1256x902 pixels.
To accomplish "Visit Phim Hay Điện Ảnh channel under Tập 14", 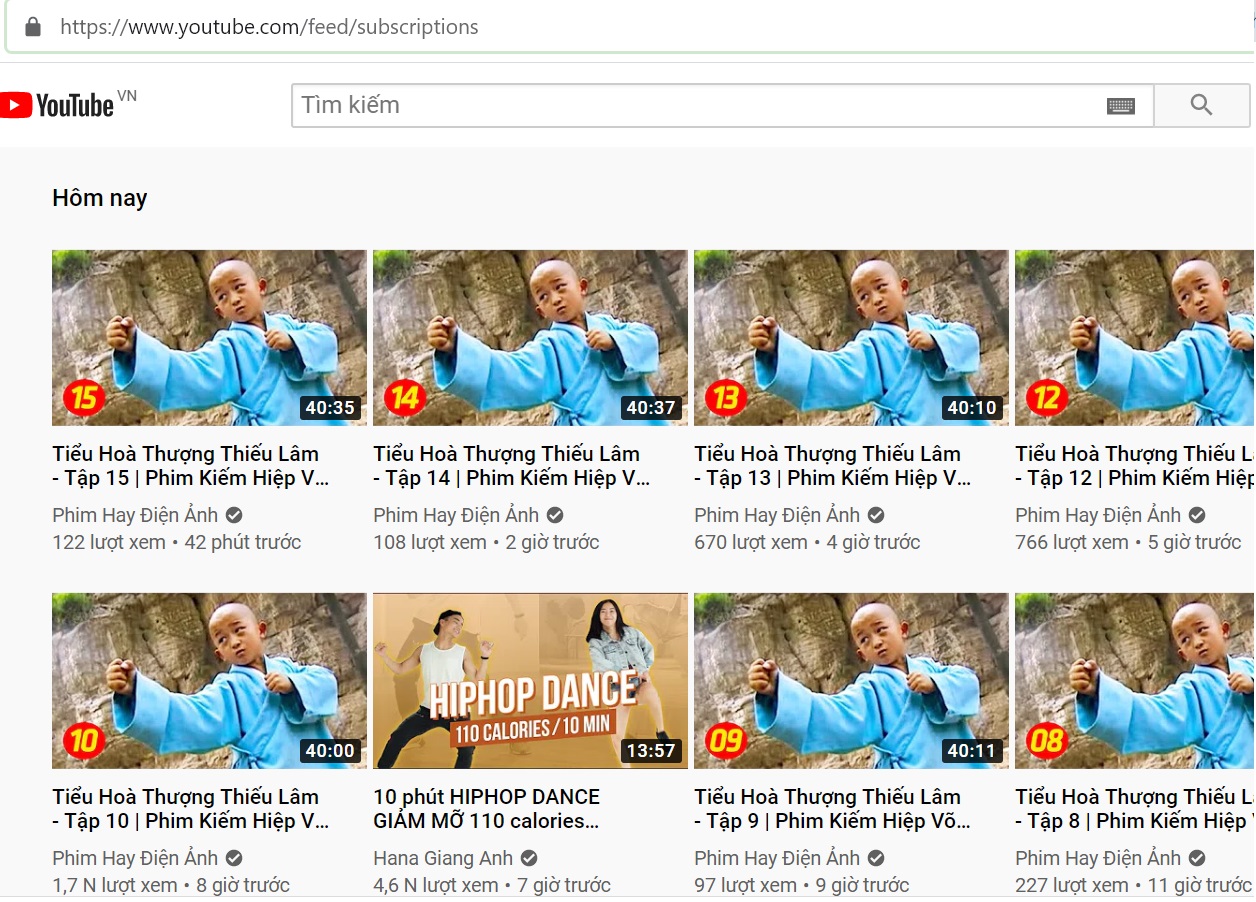I will click(456, 515).
